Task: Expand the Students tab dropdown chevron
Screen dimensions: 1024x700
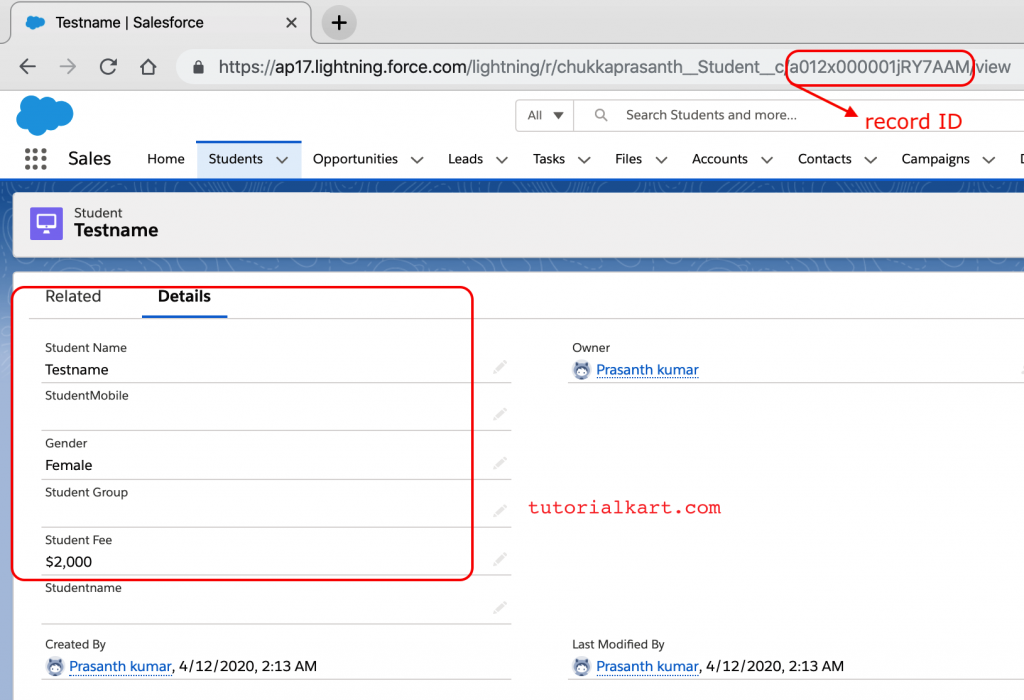Action: (x=281, y=158)
